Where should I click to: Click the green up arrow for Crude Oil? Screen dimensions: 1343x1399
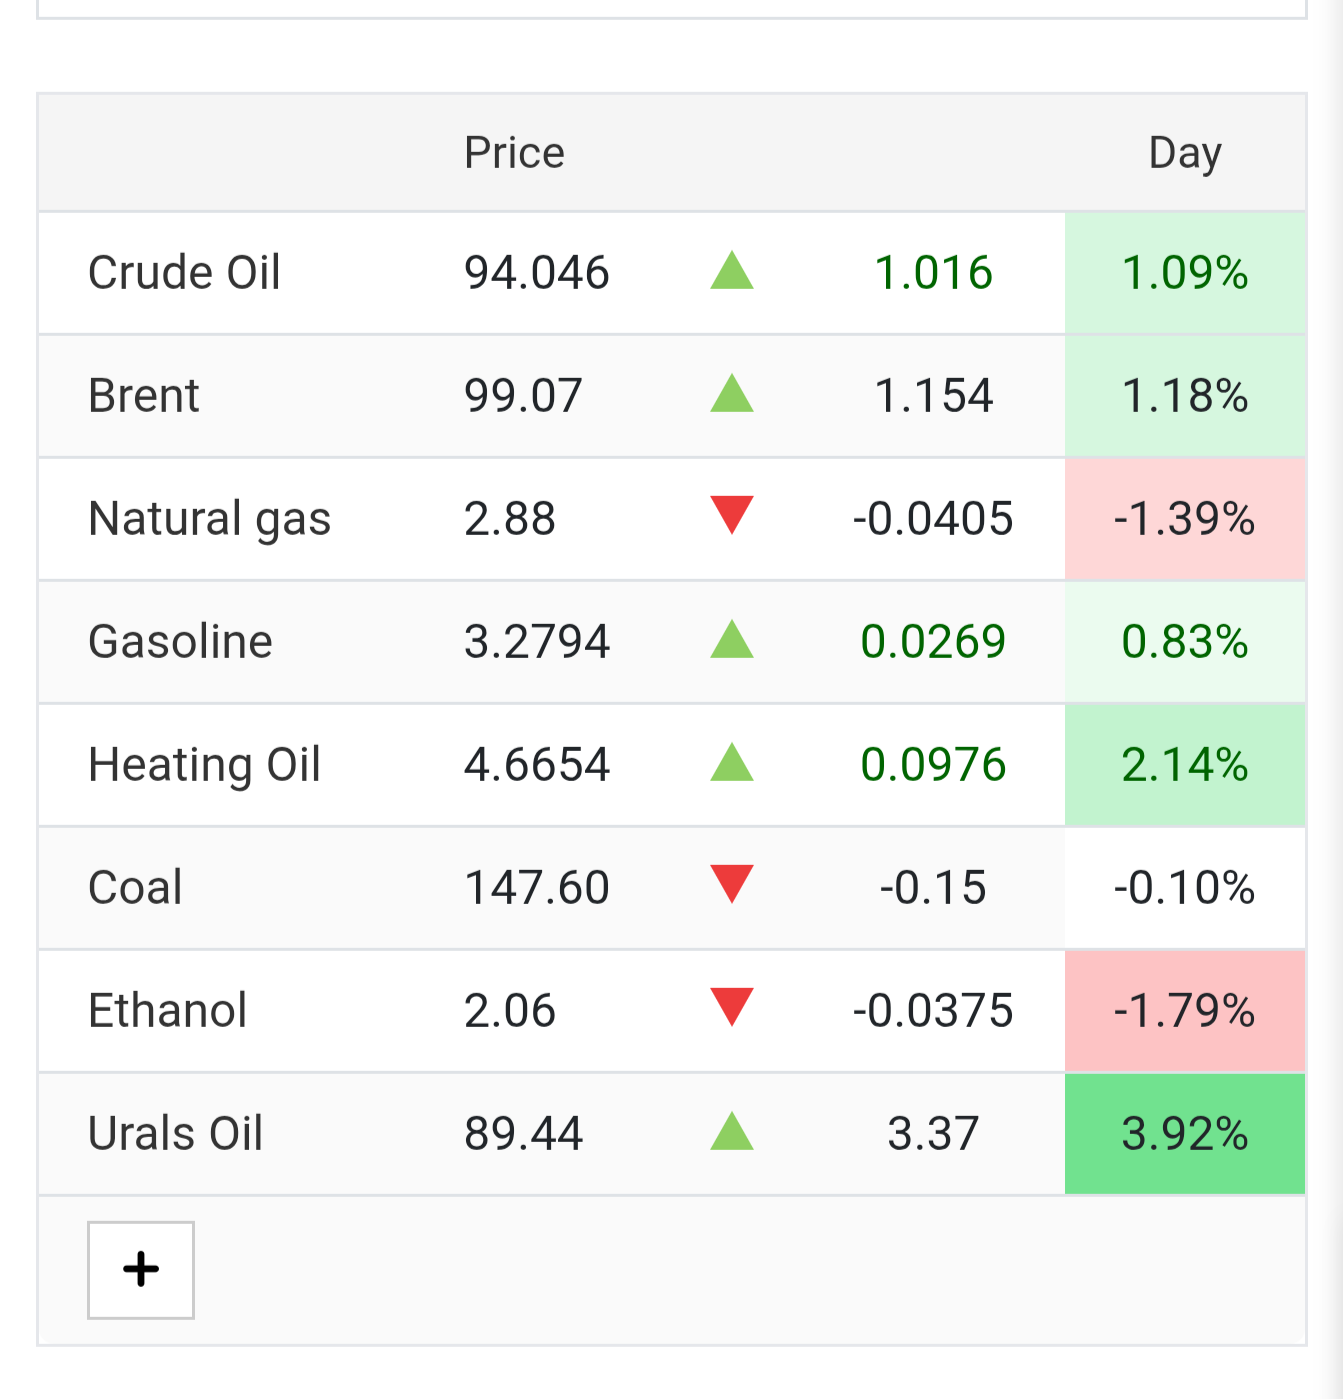[732, 271]
